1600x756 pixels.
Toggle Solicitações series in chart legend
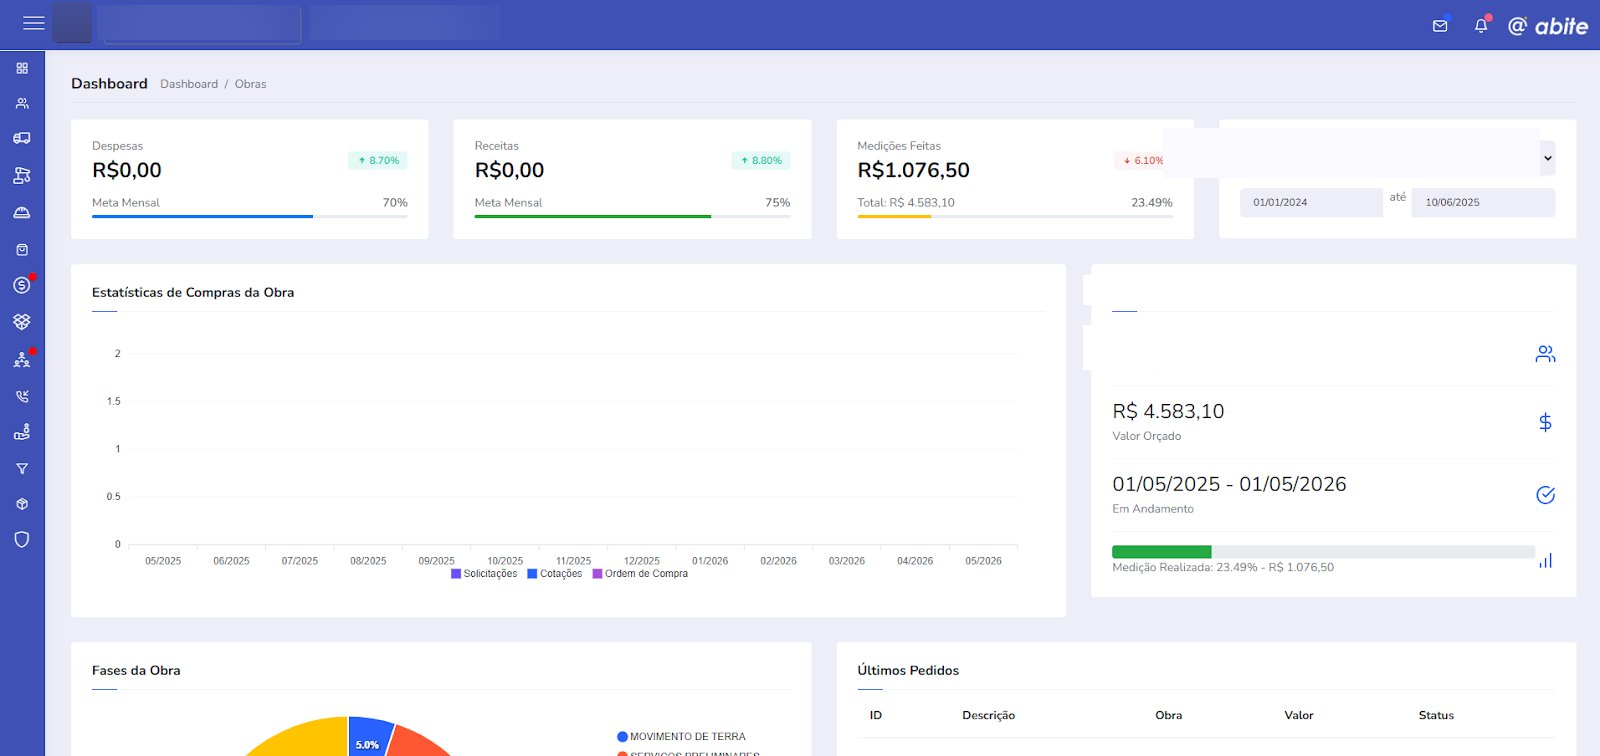tap(484, 574)
